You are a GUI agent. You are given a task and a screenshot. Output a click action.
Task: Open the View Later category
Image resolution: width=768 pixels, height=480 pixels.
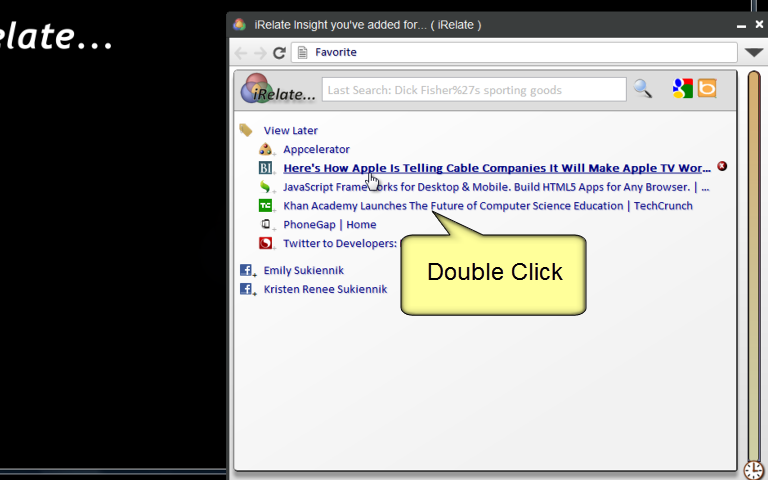290,130
